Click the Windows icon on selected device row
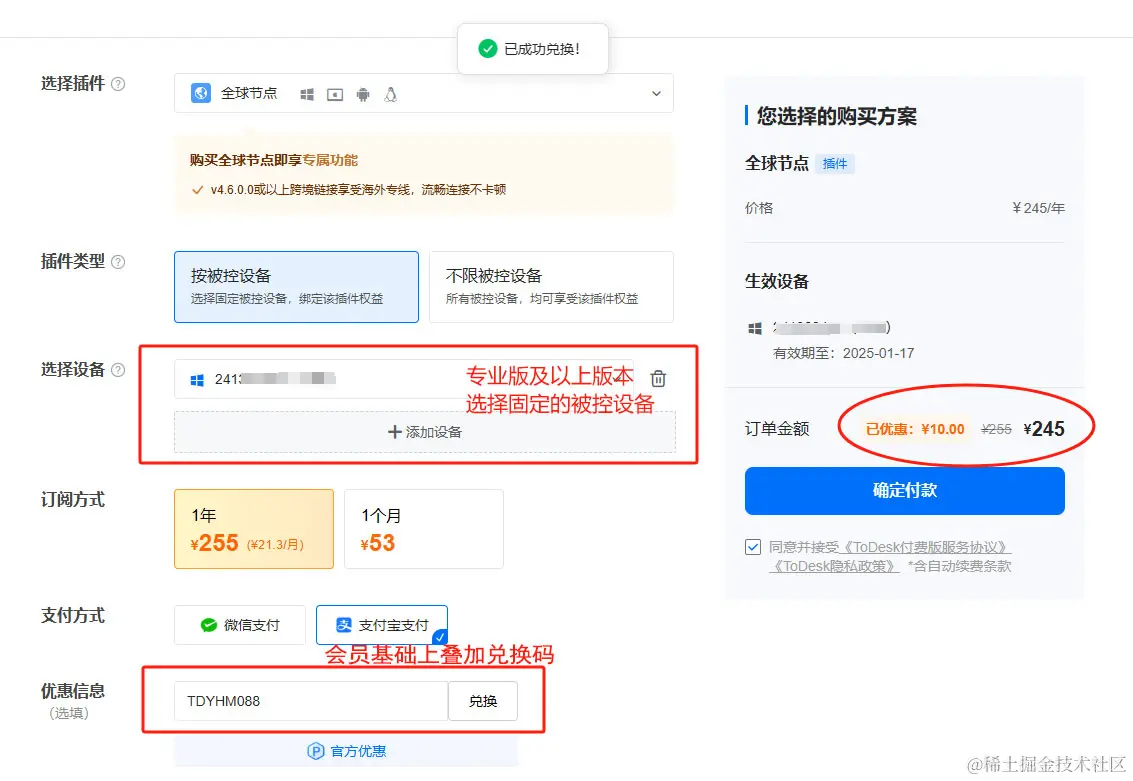This screenshot has width=1133, height=781. click(x=197, y=380)
